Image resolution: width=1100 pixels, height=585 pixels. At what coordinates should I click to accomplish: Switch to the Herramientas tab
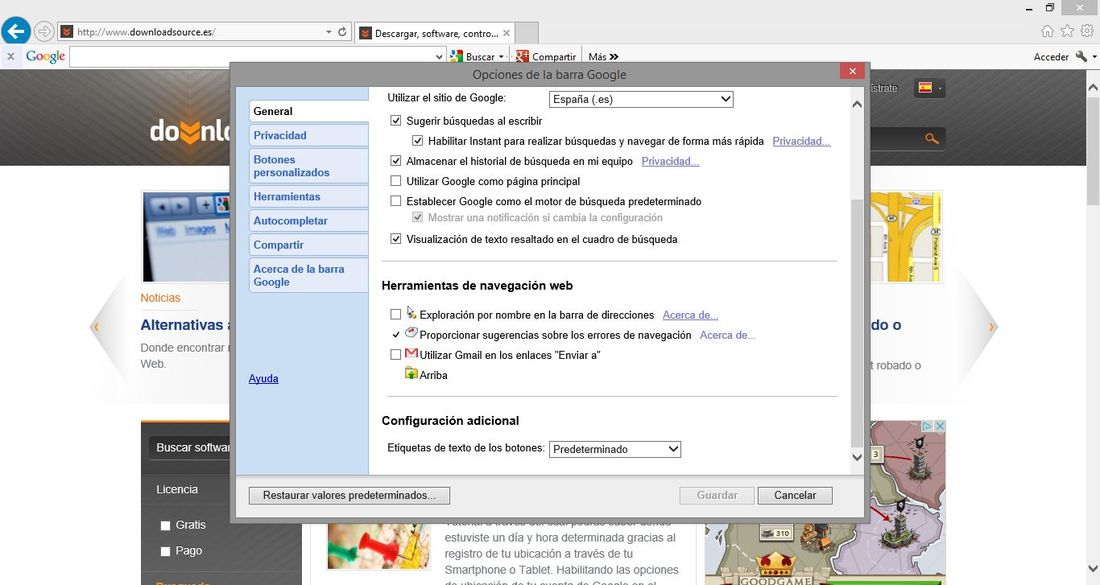coord(309,196)
